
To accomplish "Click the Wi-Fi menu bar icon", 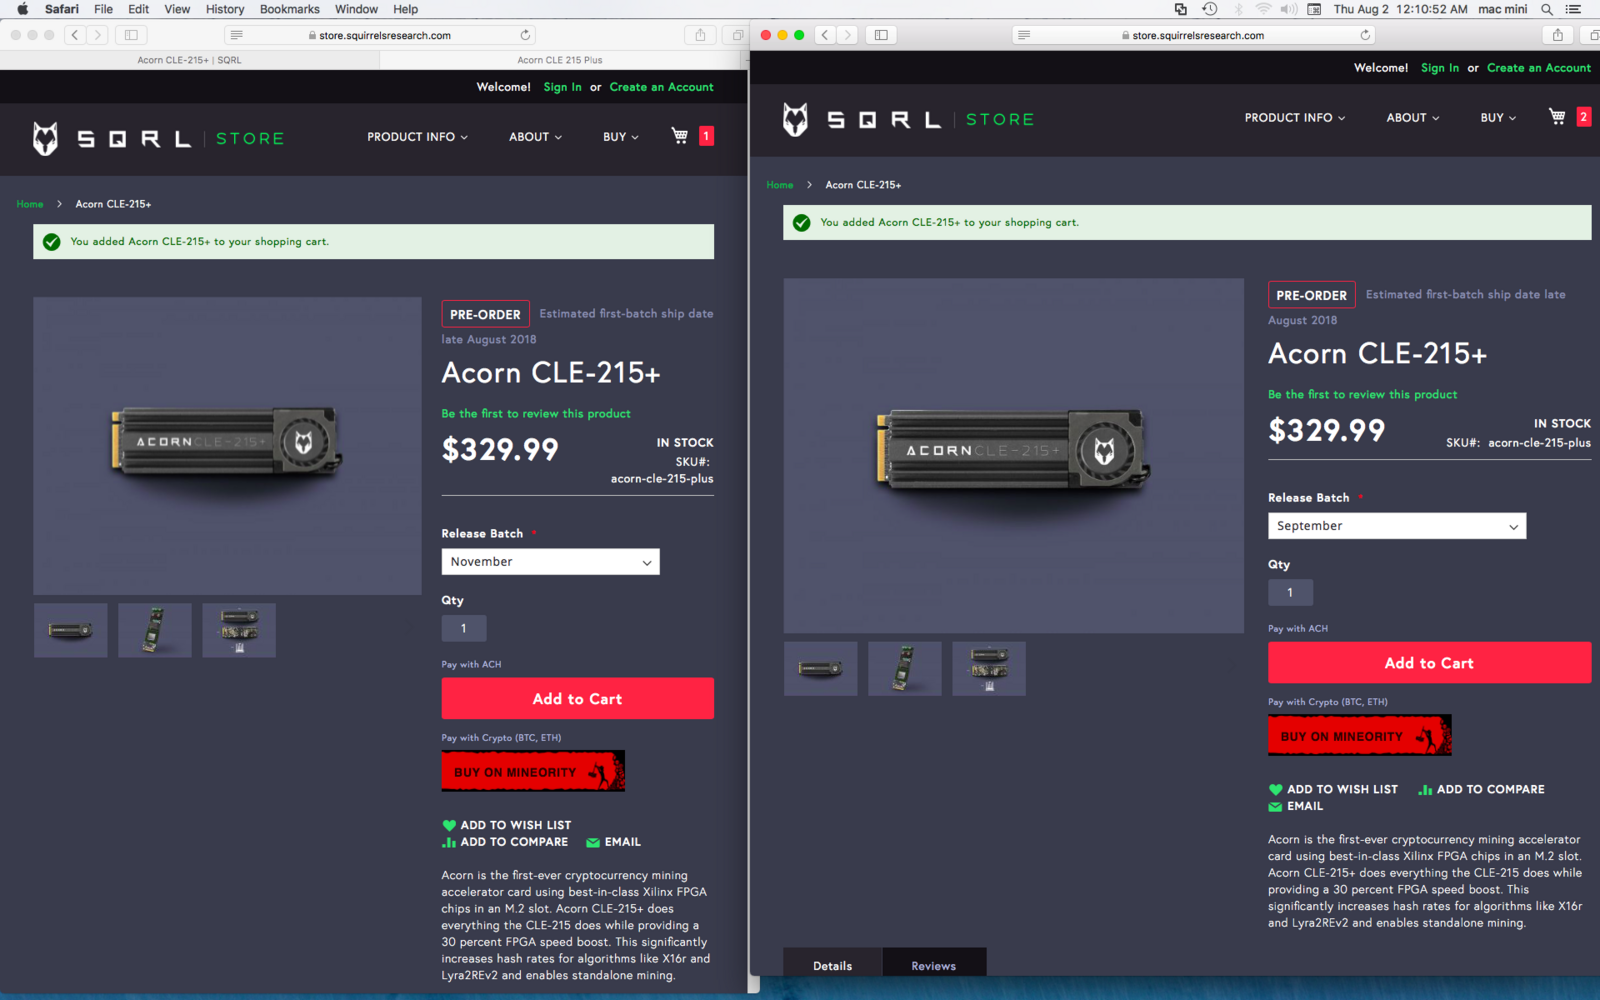I will (1263, 9).
